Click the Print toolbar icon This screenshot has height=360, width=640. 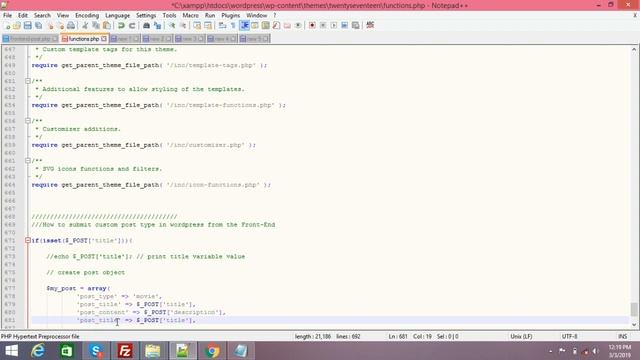click(71, 26)
